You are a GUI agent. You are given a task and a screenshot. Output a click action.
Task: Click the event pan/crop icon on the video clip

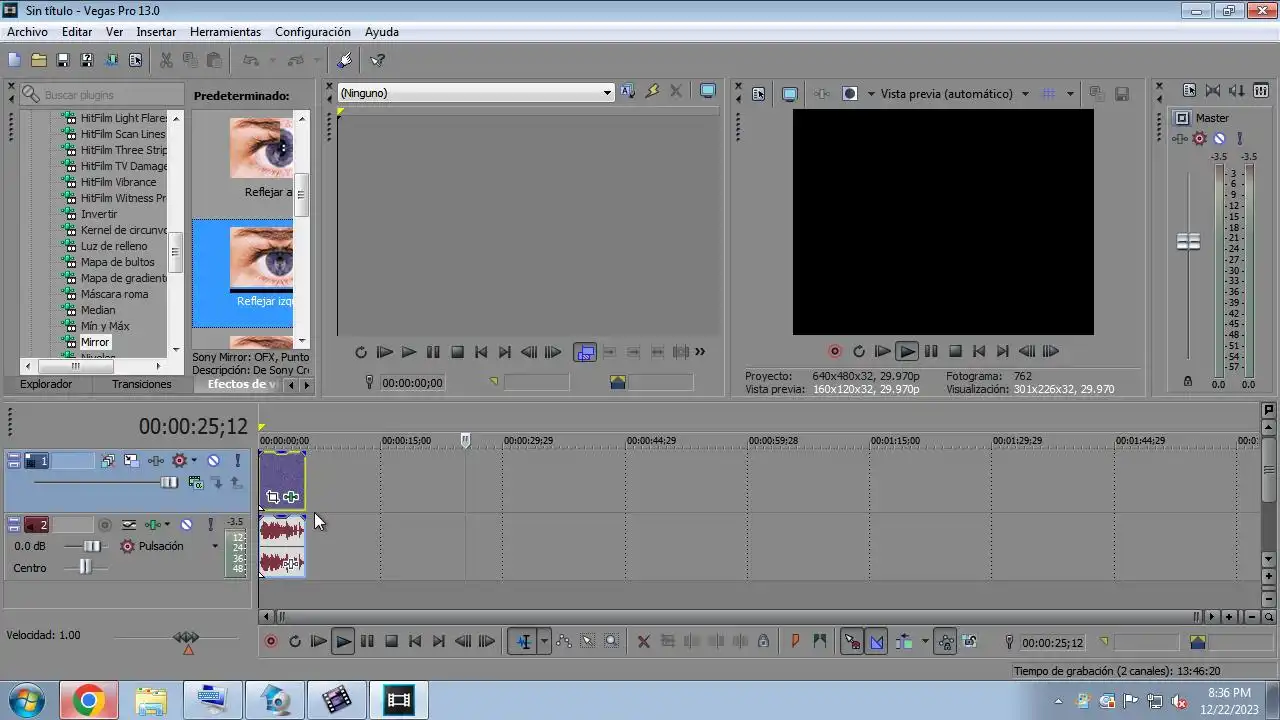click(x=272, y=497)
